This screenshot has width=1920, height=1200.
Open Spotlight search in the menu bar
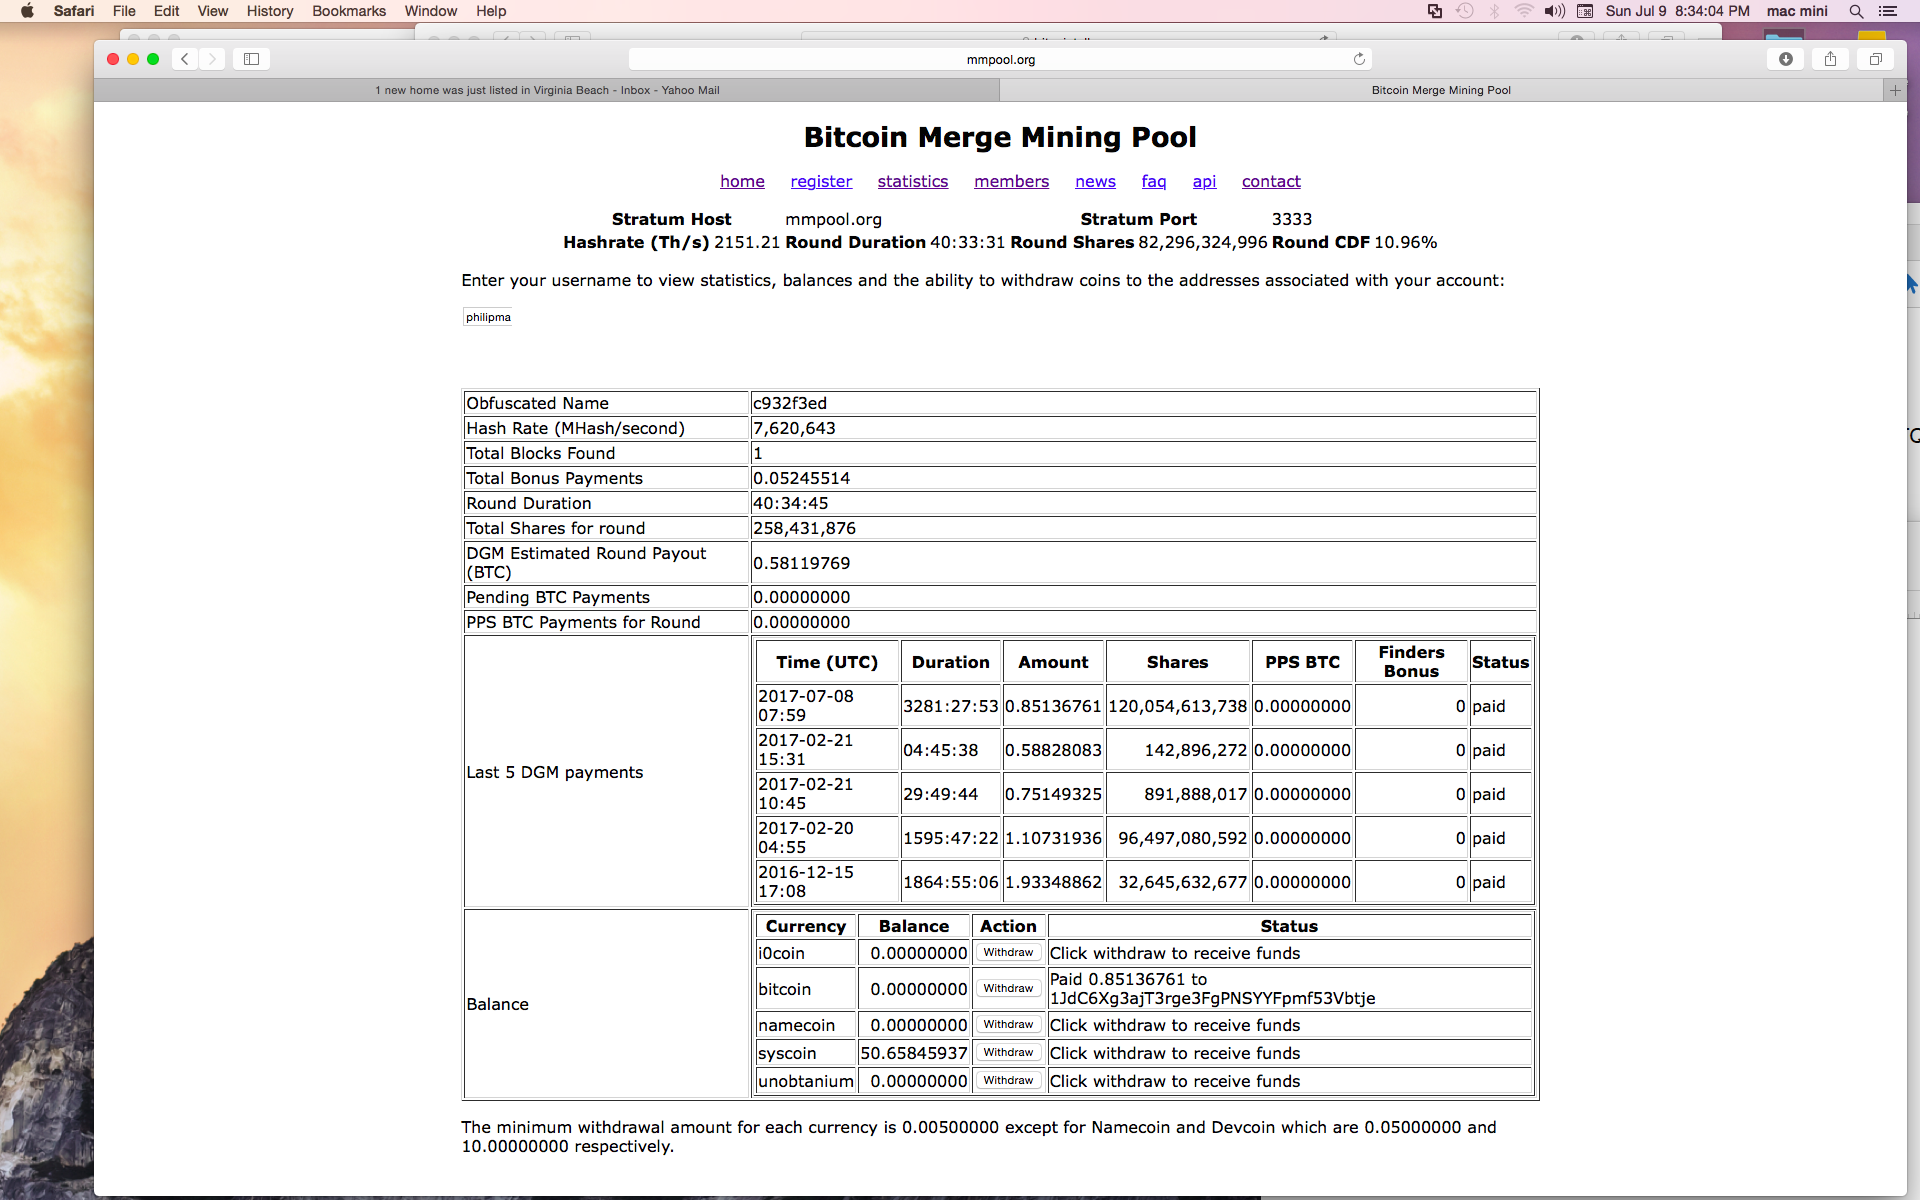[1856, 11]
